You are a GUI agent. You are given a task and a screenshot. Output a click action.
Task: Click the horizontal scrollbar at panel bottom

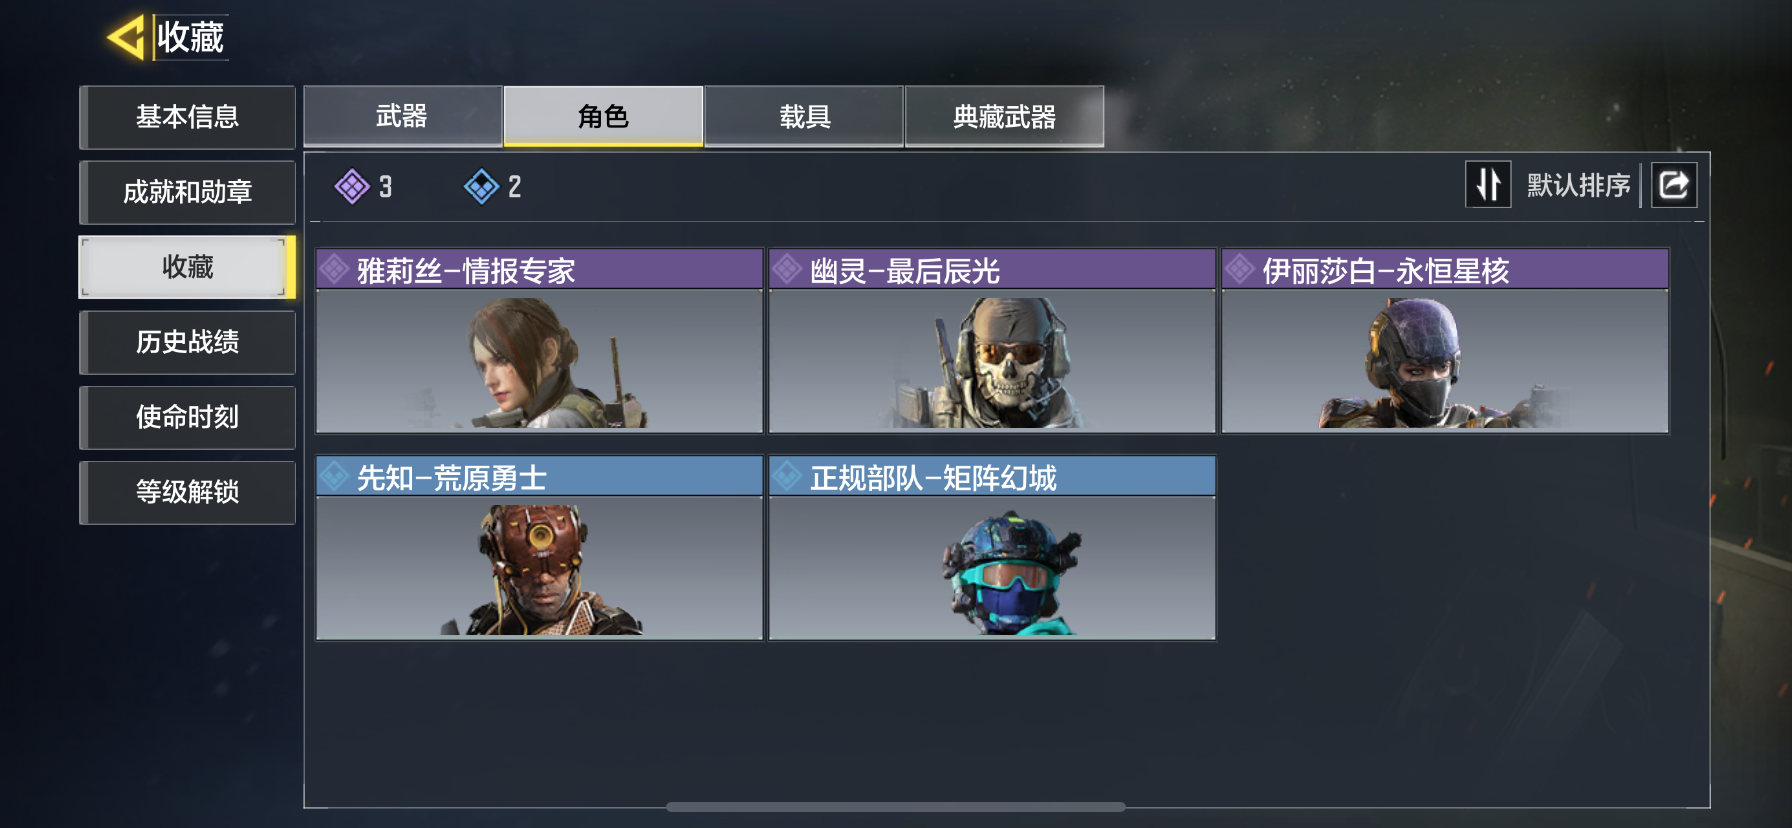pyautogui.click(x=896, y=806)
